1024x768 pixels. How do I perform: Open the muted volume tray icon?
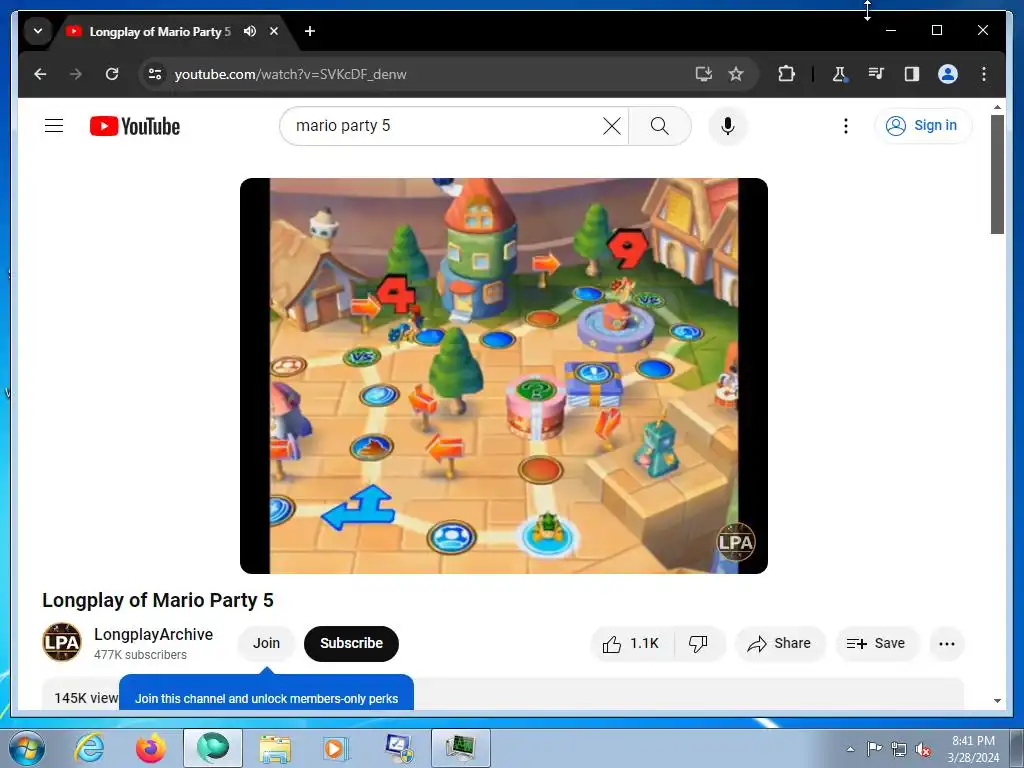point(923,749)
